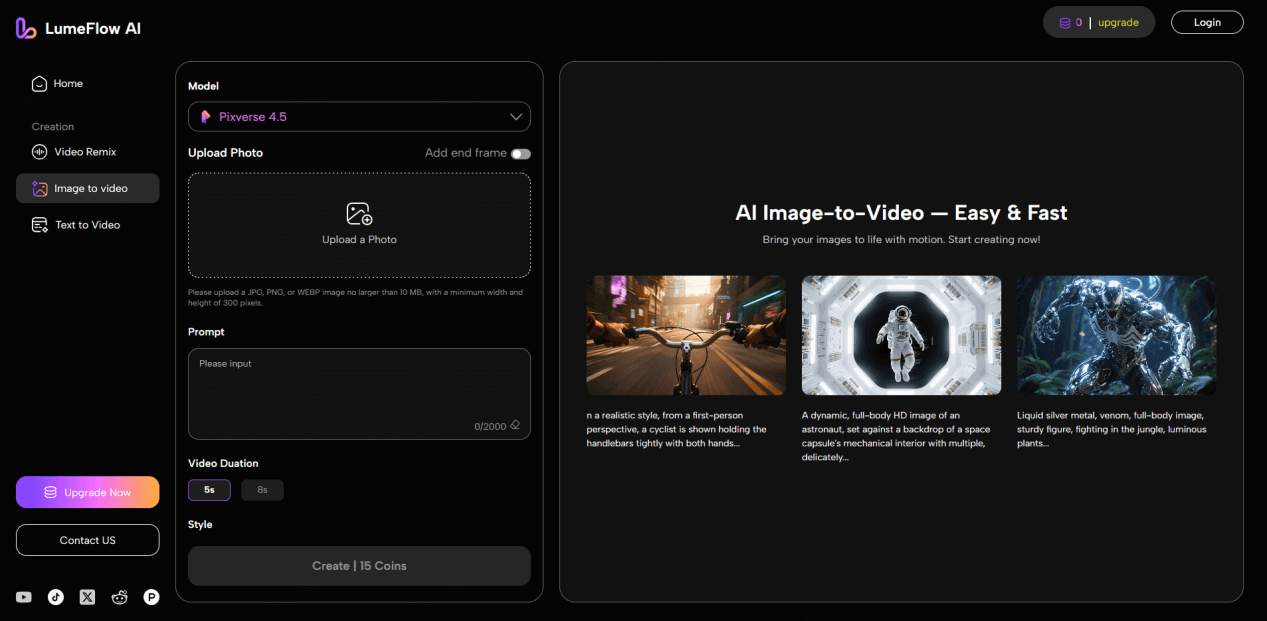Click the JPG PNG WEBP upload requirements text
The width and height of the screenshot is (1267, 621).
click(355, 298)
